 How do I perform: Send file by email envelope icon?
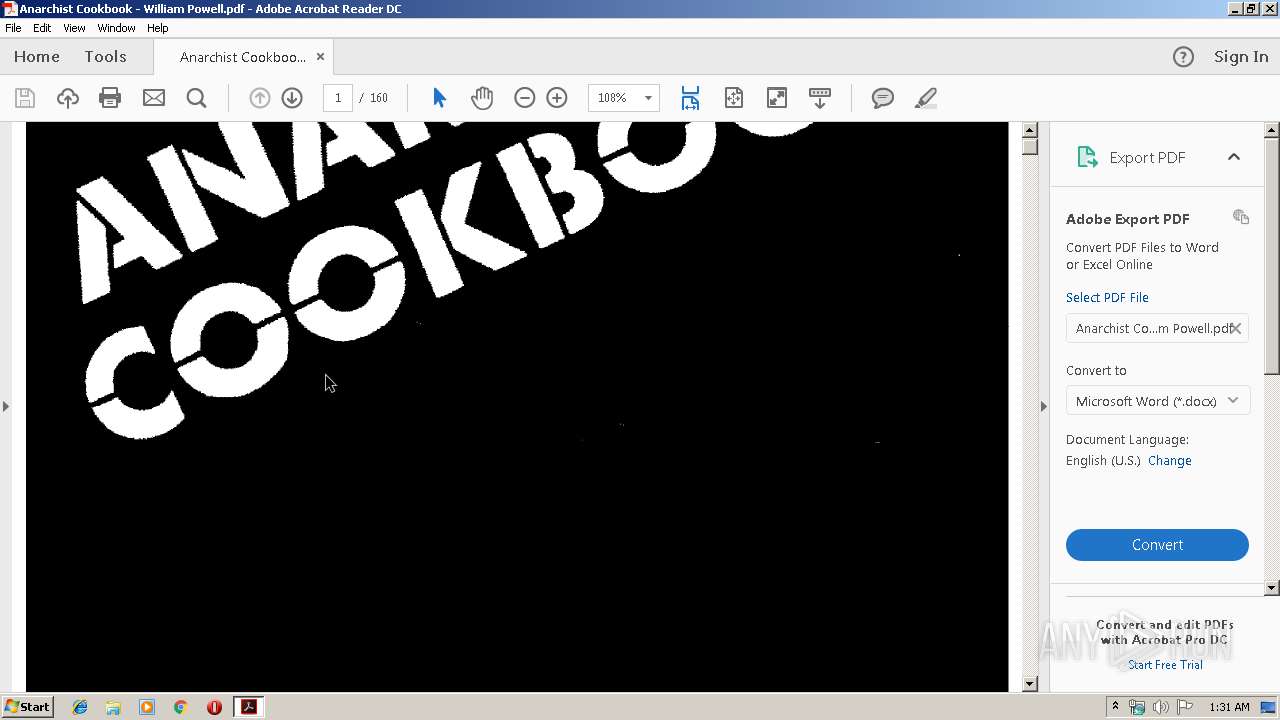(x=153, y=98)
